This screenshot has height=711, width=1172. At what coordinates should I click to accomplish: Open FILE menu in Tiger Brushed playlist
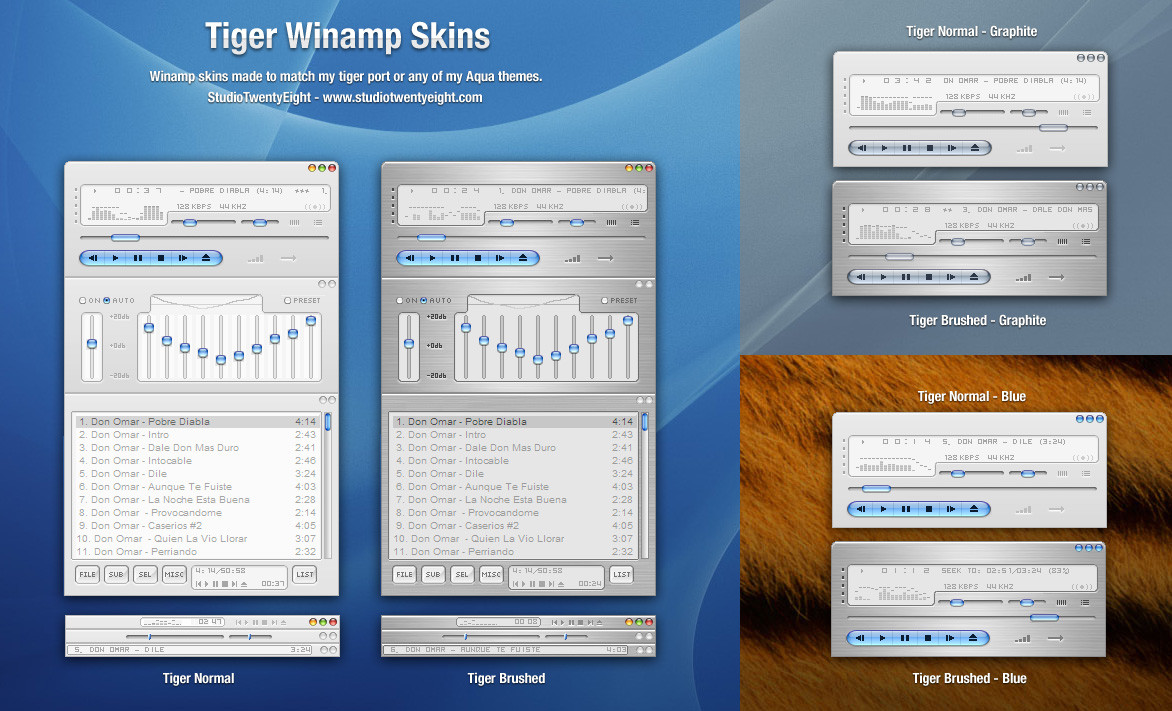(x=404, y=574)
